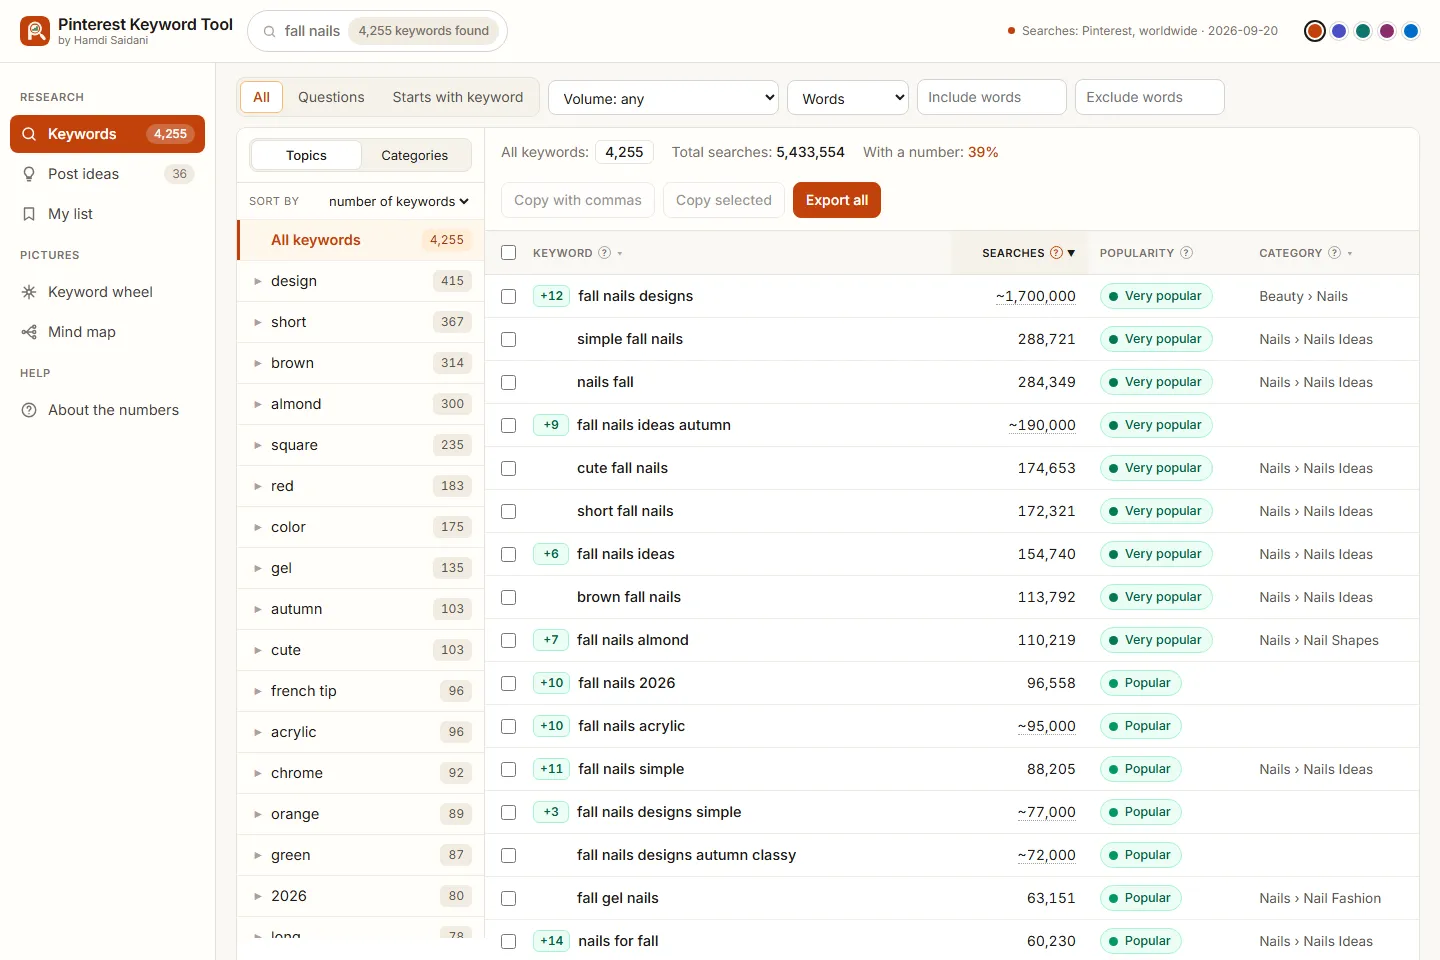The height and width of the screenshot is (960, 1440).
Task: Check the box for fall nails designs
Action: (508, 296)
